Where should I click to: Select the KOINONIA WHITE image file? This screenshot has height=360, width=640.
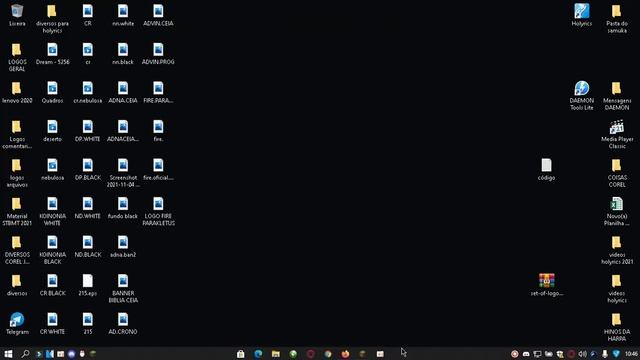52,212
